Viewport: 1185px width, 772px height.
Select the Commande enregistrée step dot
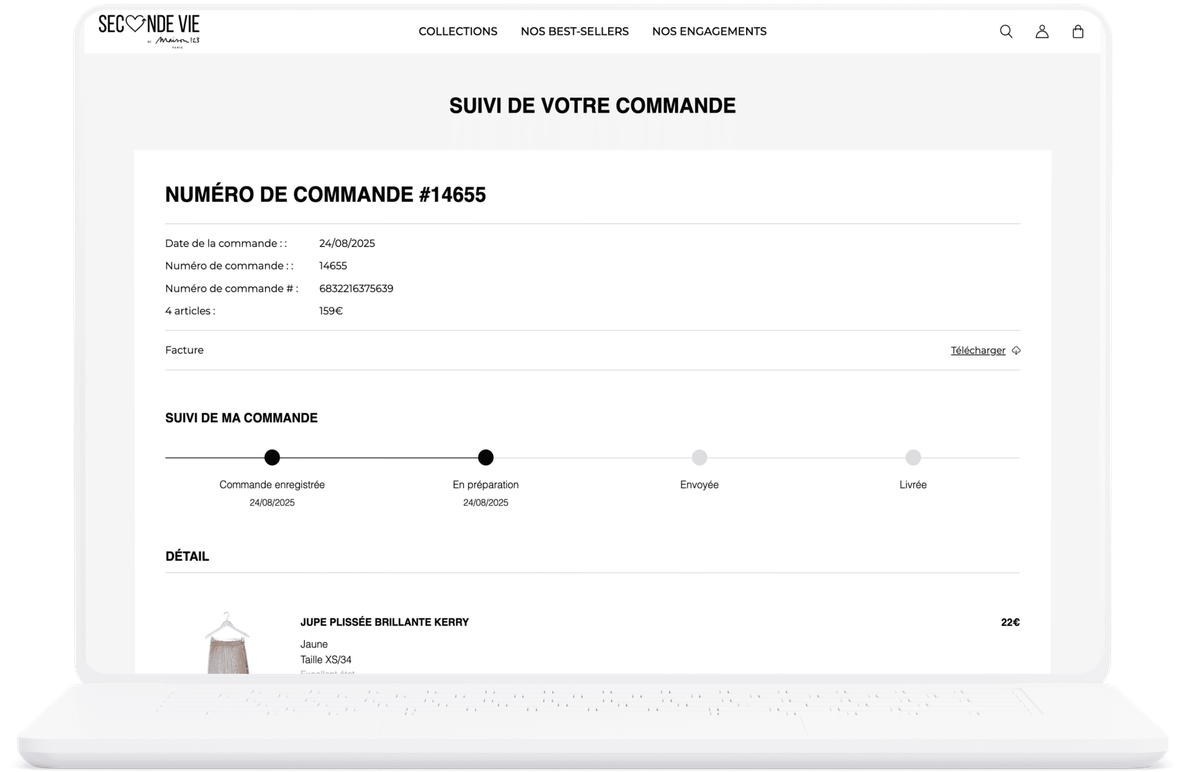click(272, 458)
